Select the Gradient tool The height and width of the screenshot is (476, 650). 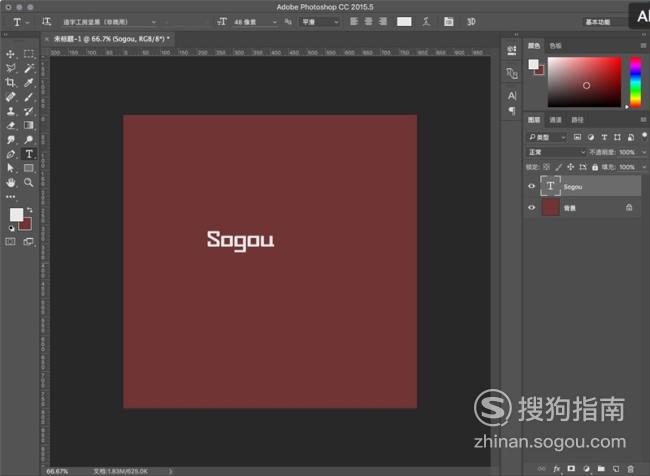(x=29, y=125)
